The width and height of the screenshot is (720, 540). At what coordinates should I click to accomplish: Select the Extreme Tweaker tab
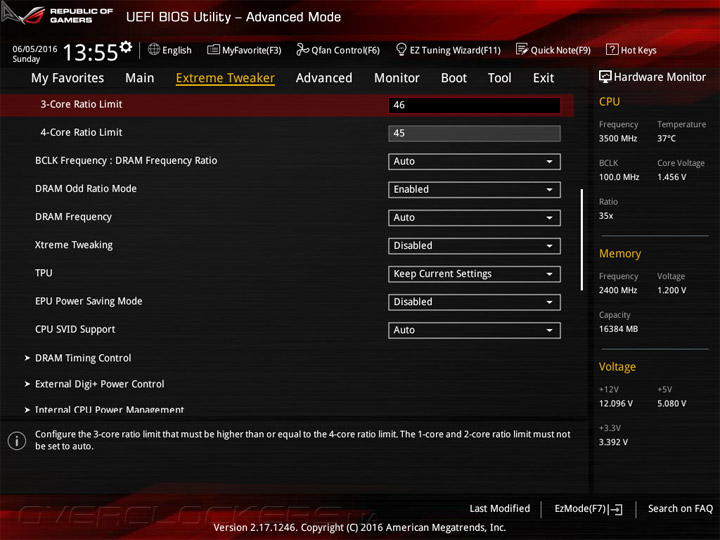(225, 78)
